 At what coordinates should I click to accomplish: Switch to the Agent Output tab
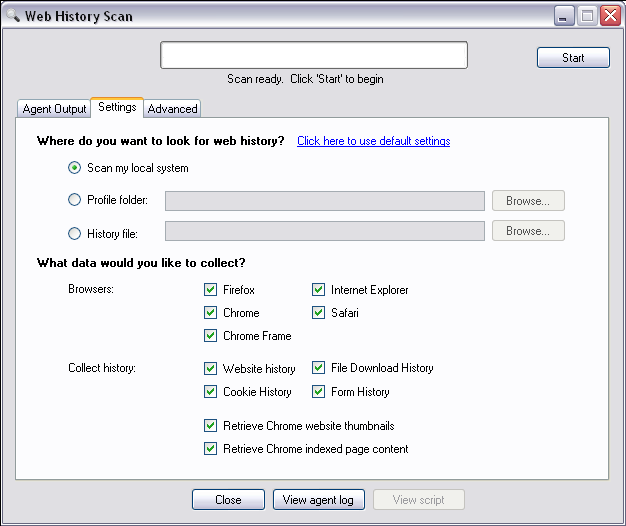coord(55,109)
